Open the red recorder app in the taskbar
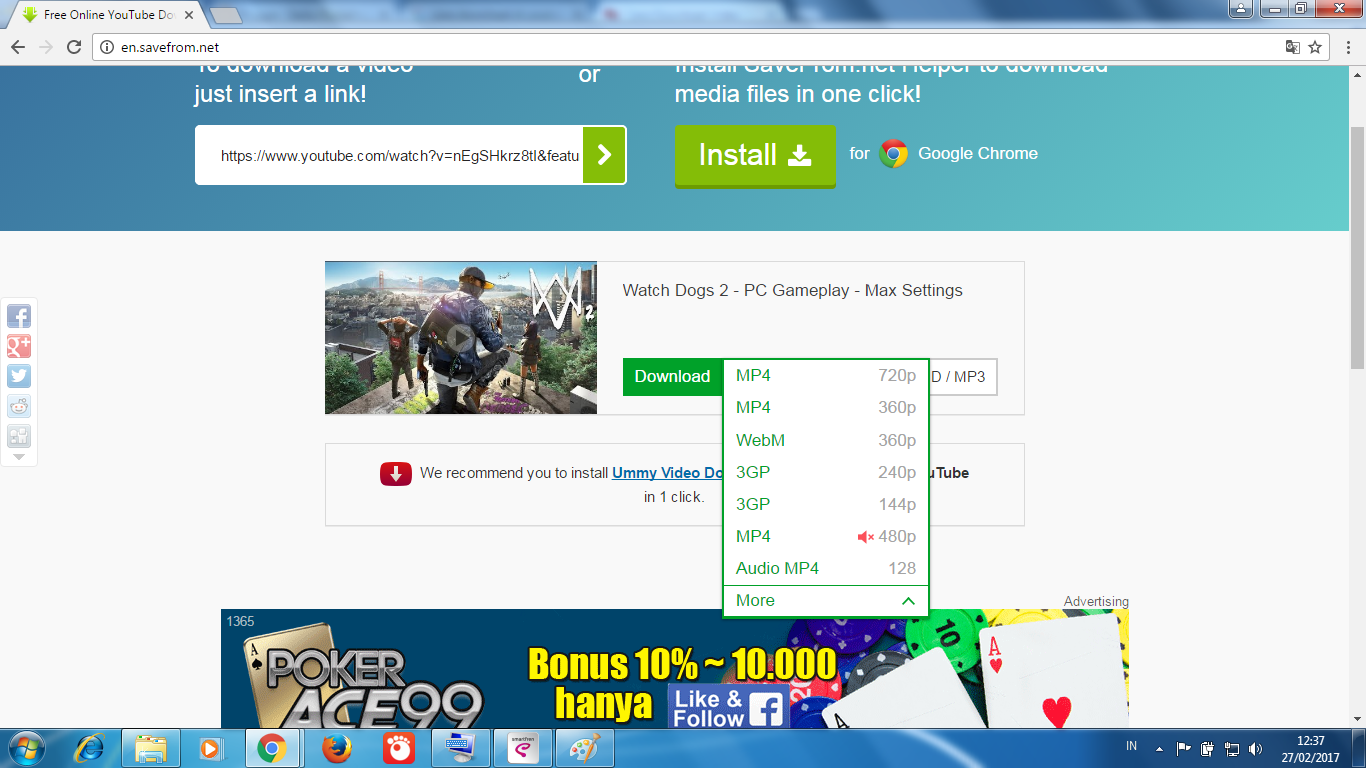1366x768 pixels. (x=399, y=748)
